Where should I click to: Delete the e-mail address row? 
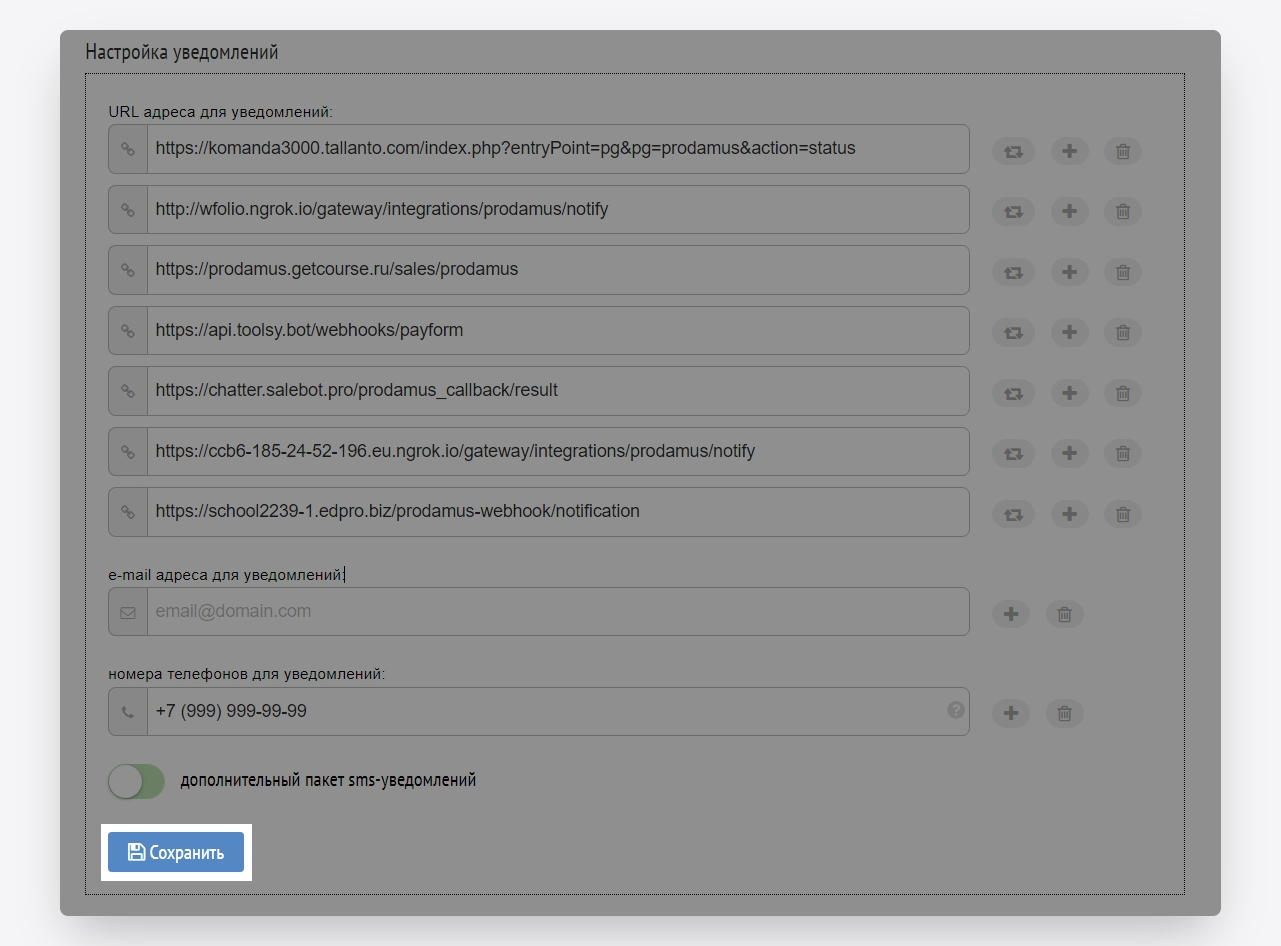(1065, 614)
